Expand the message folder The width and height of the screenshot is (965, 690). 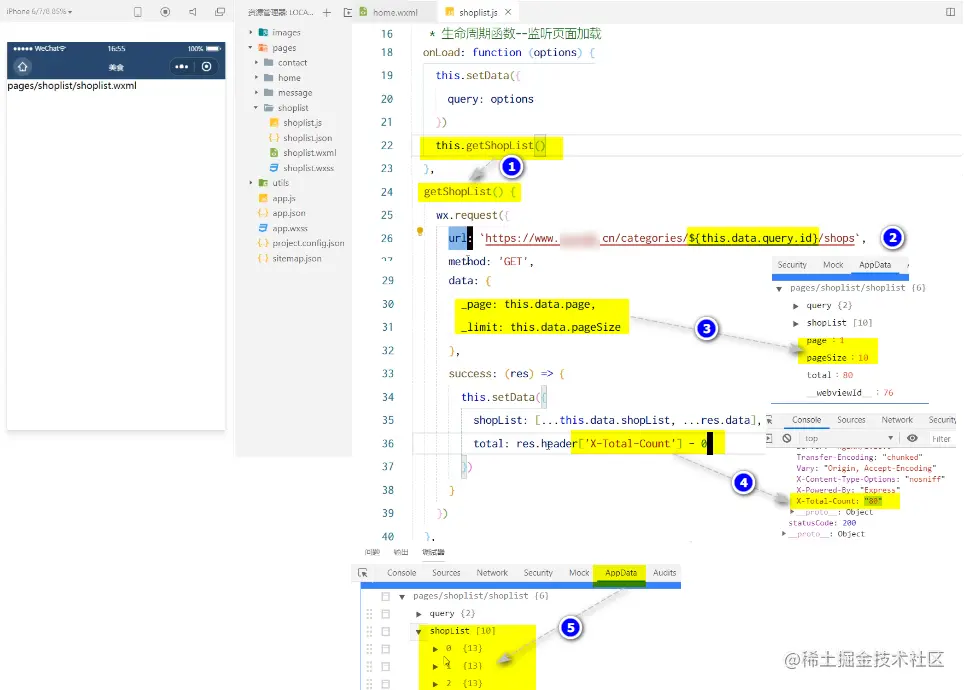click(x=257, y=92)
